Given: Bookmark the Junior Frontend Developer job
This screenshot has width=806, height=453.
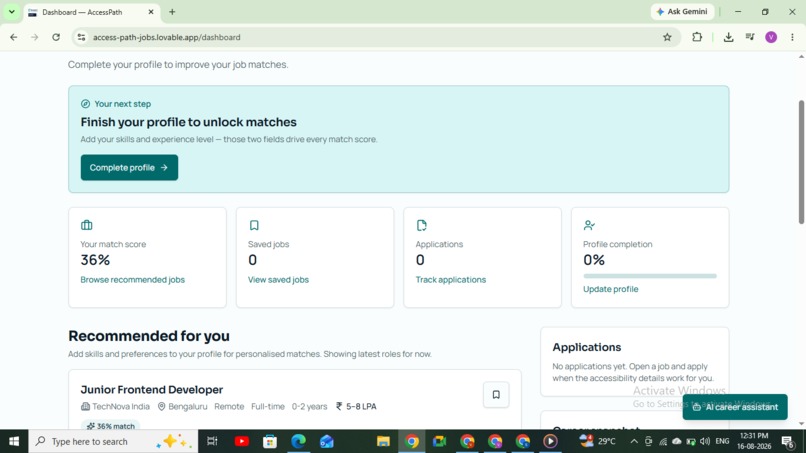Looking at the screenshot, I should coord(496,394).
